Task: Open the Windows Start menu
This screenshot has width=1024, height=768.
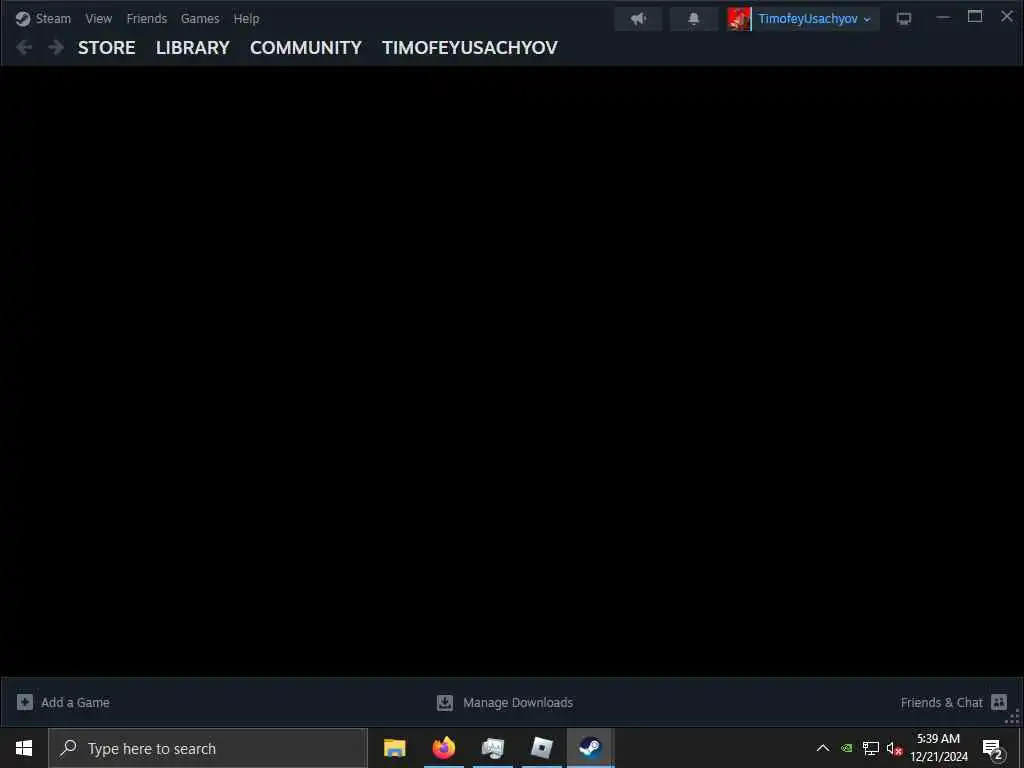Action: click(x=24, y=748)
